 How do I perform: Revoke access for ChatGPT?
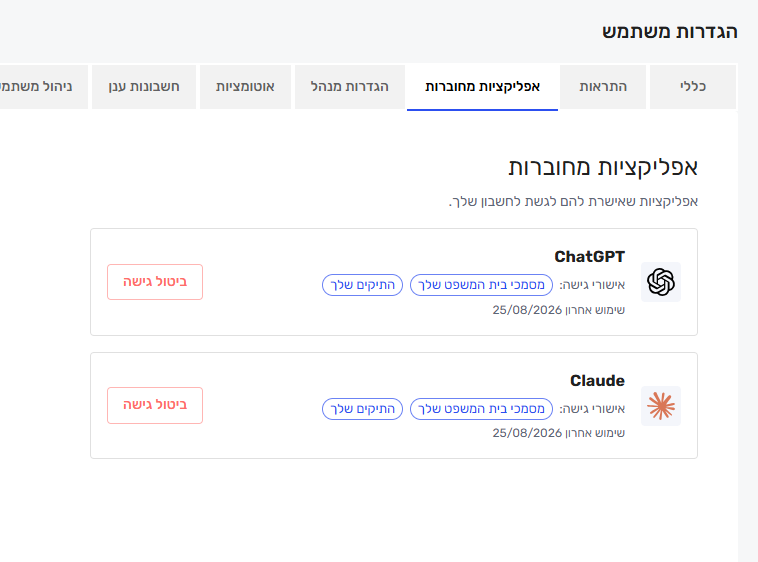[155, 282]
